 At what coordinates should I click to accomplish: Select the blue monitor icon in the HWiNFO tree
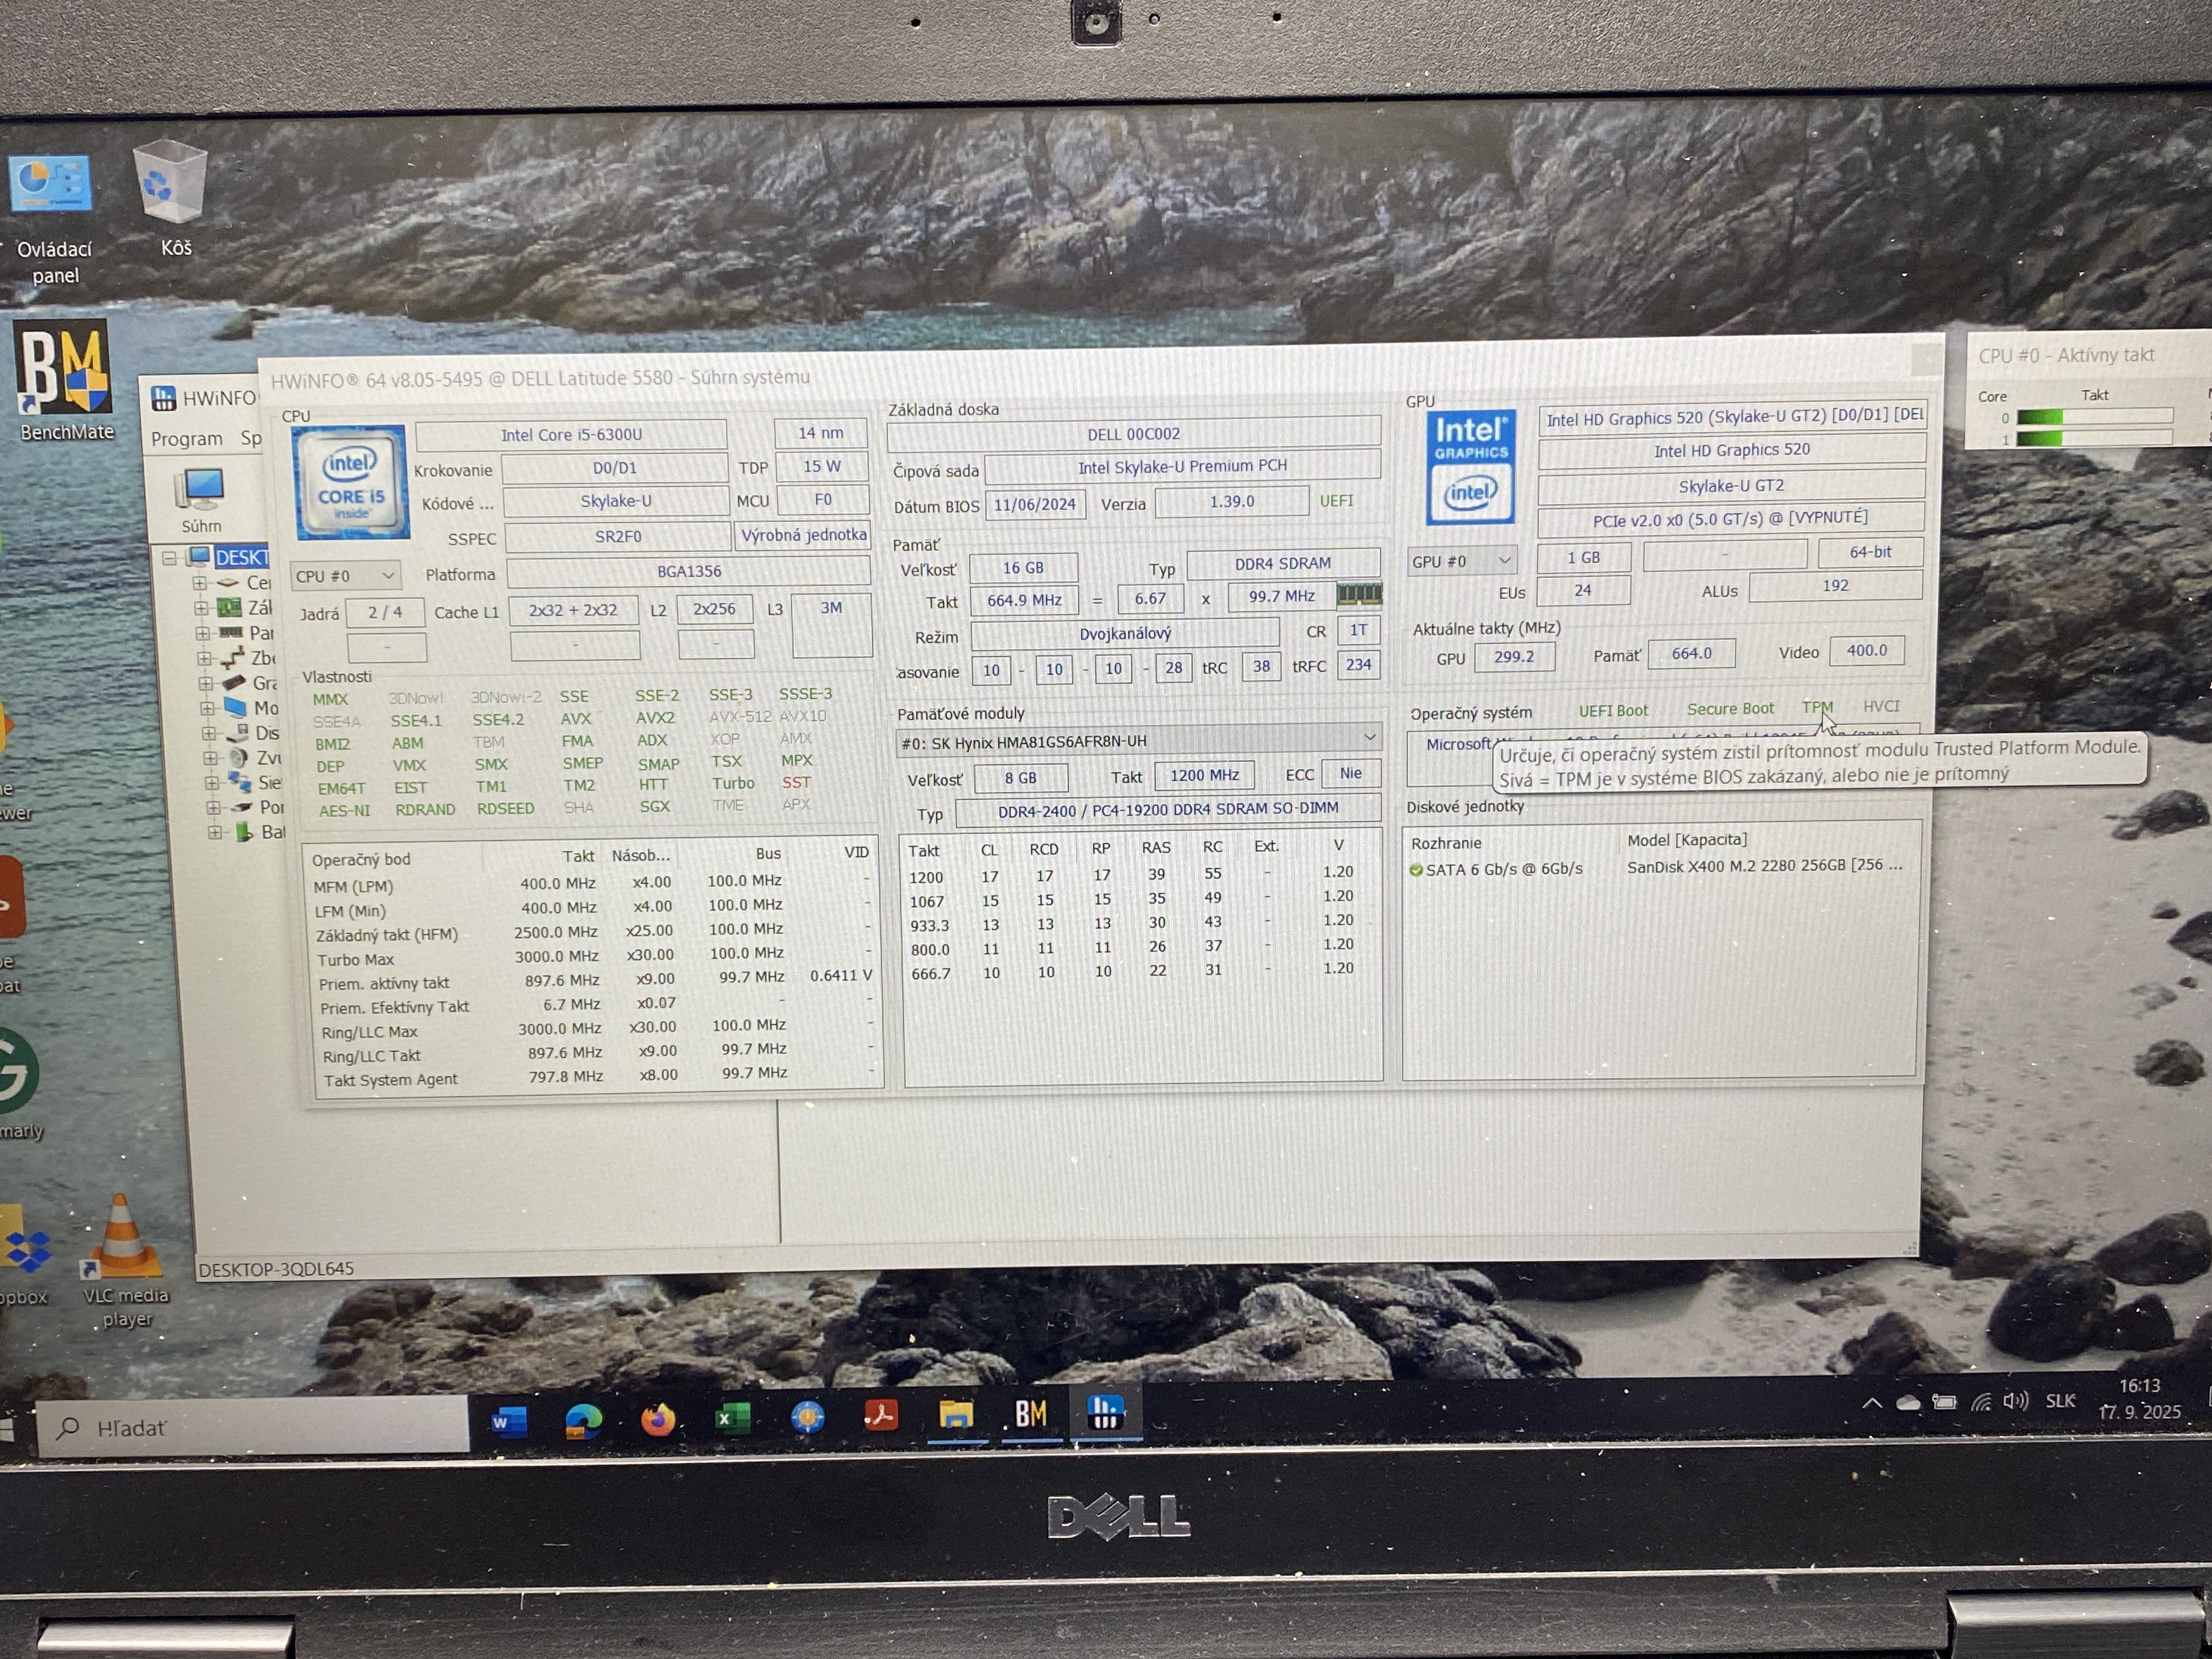click(235, 707)
